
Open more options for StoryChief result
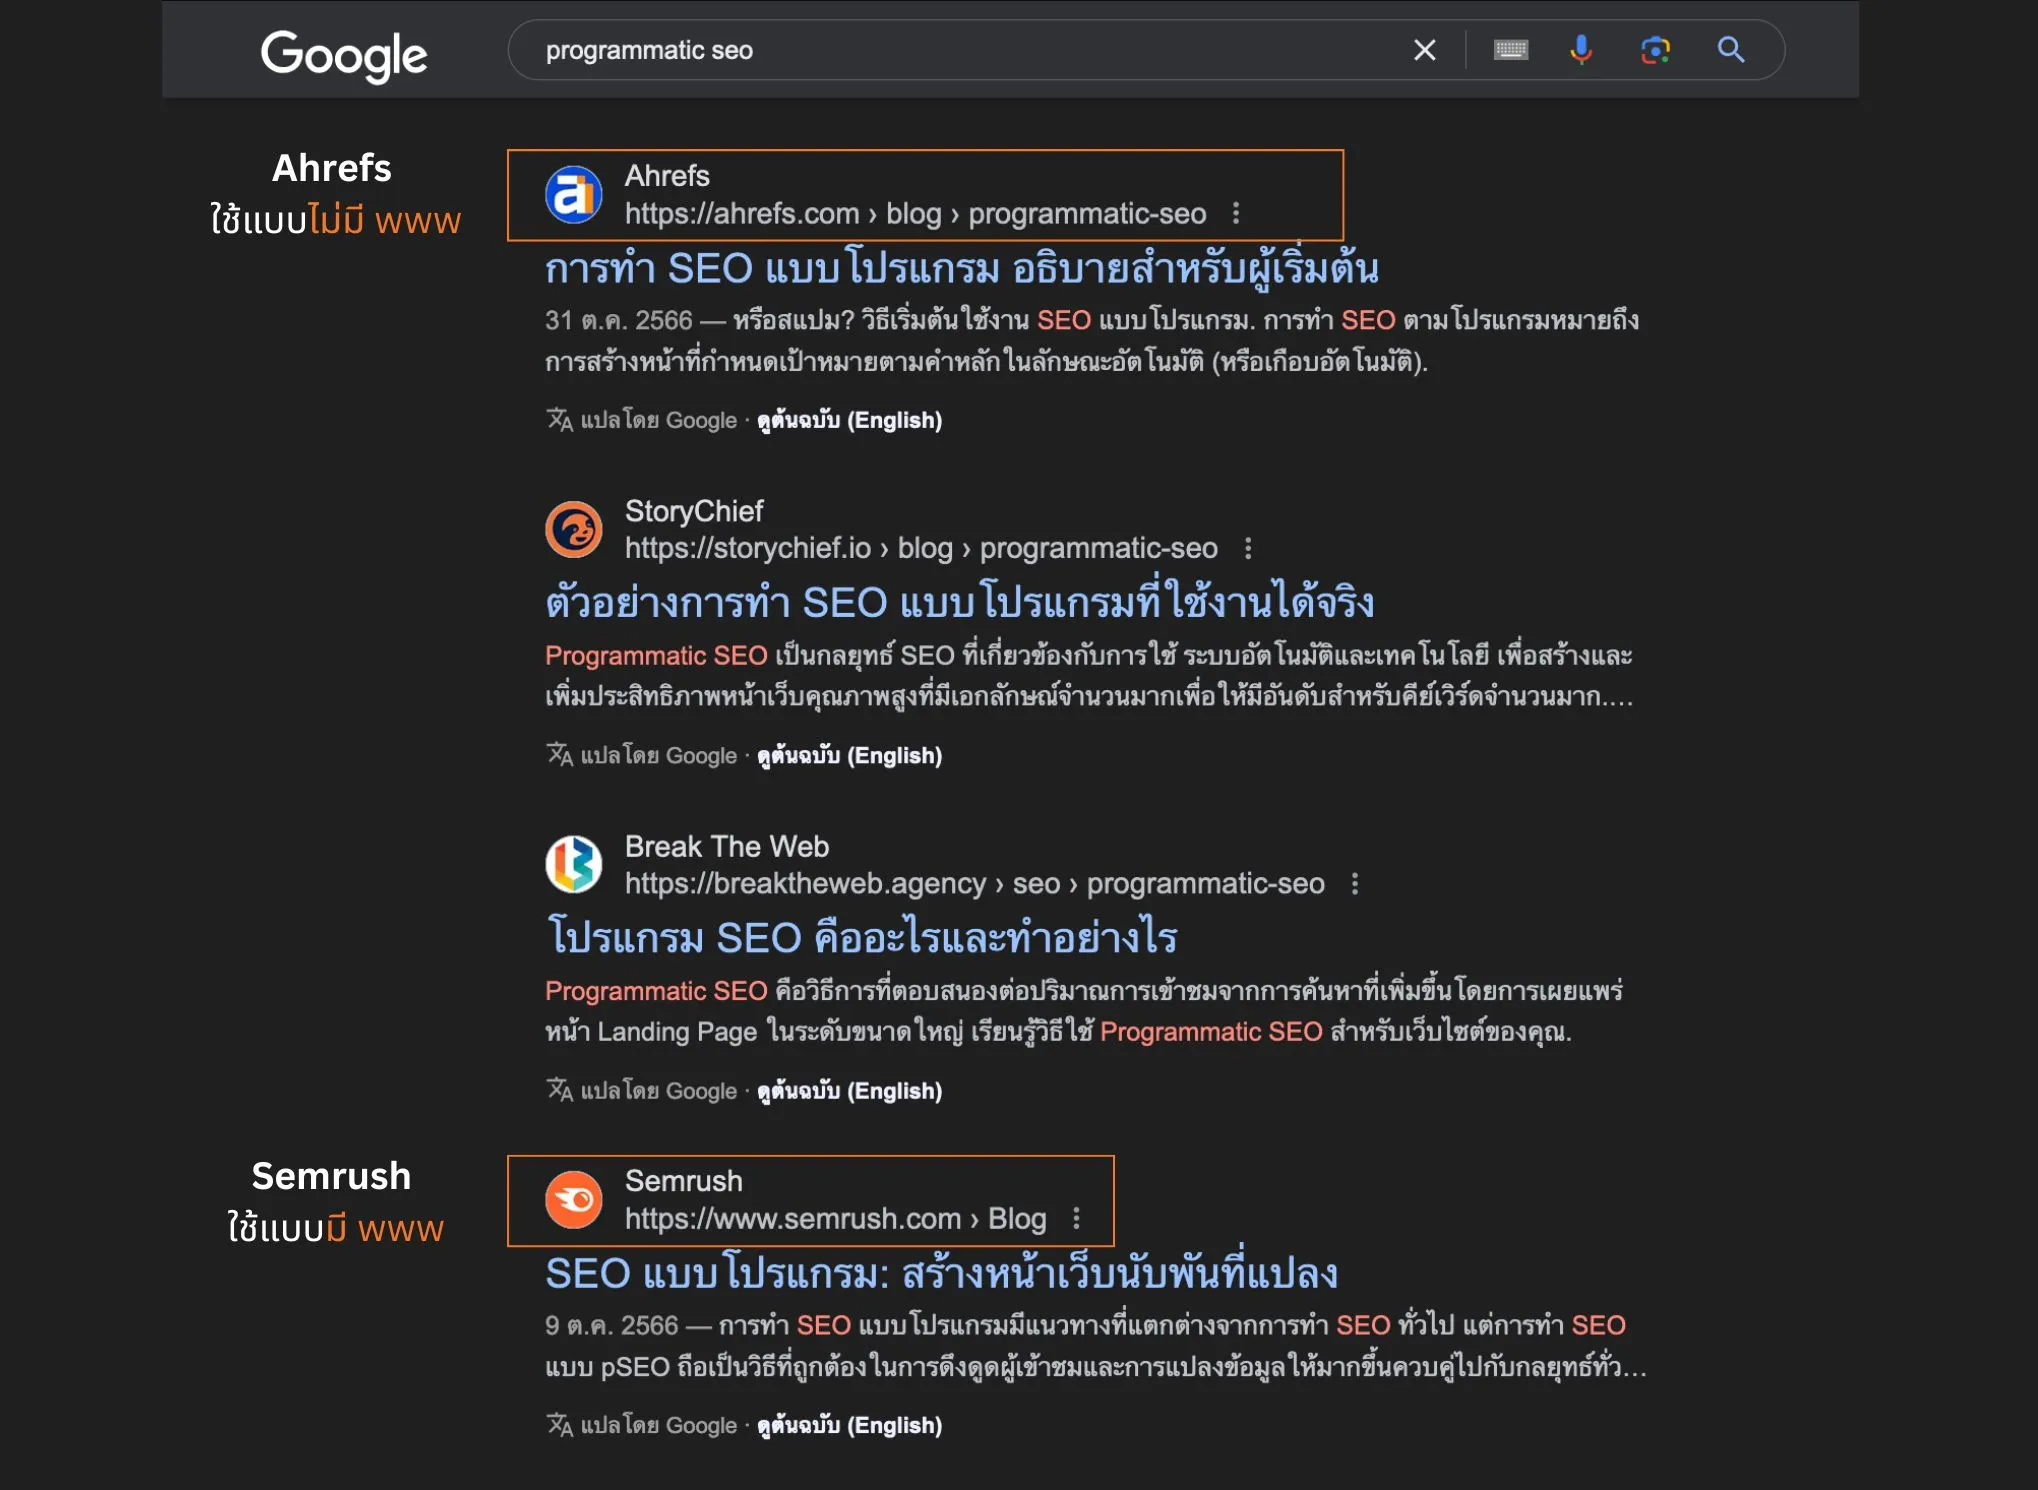coord(1248,548)
